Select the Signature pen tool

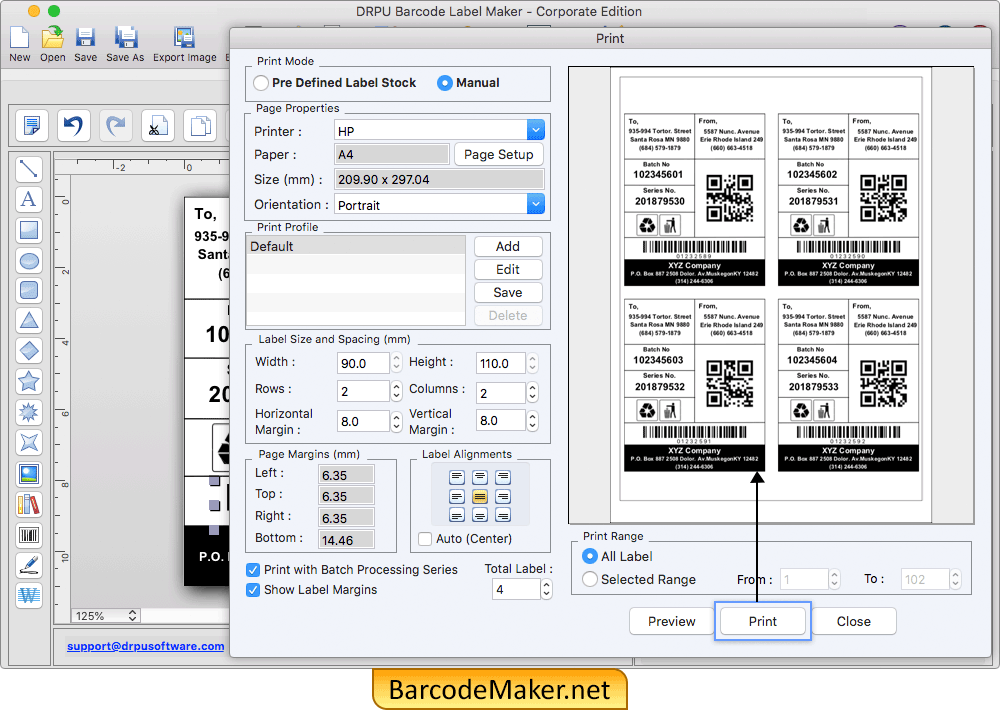(x=29, y=565)
